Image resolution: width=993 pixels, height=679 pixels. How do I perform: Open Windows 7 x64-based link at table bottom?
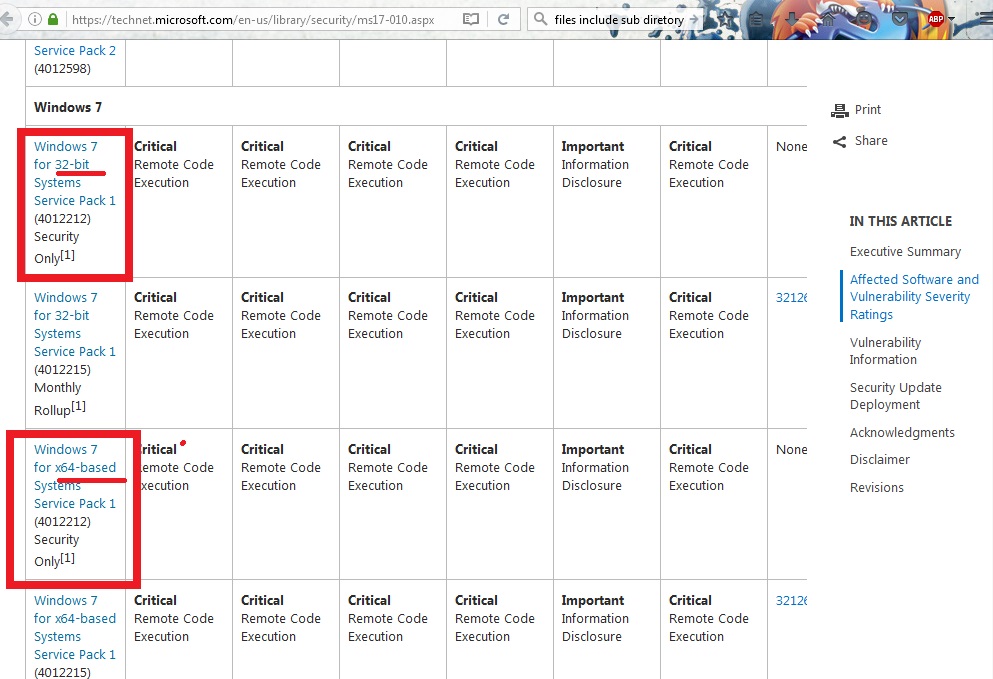point(75,627)
